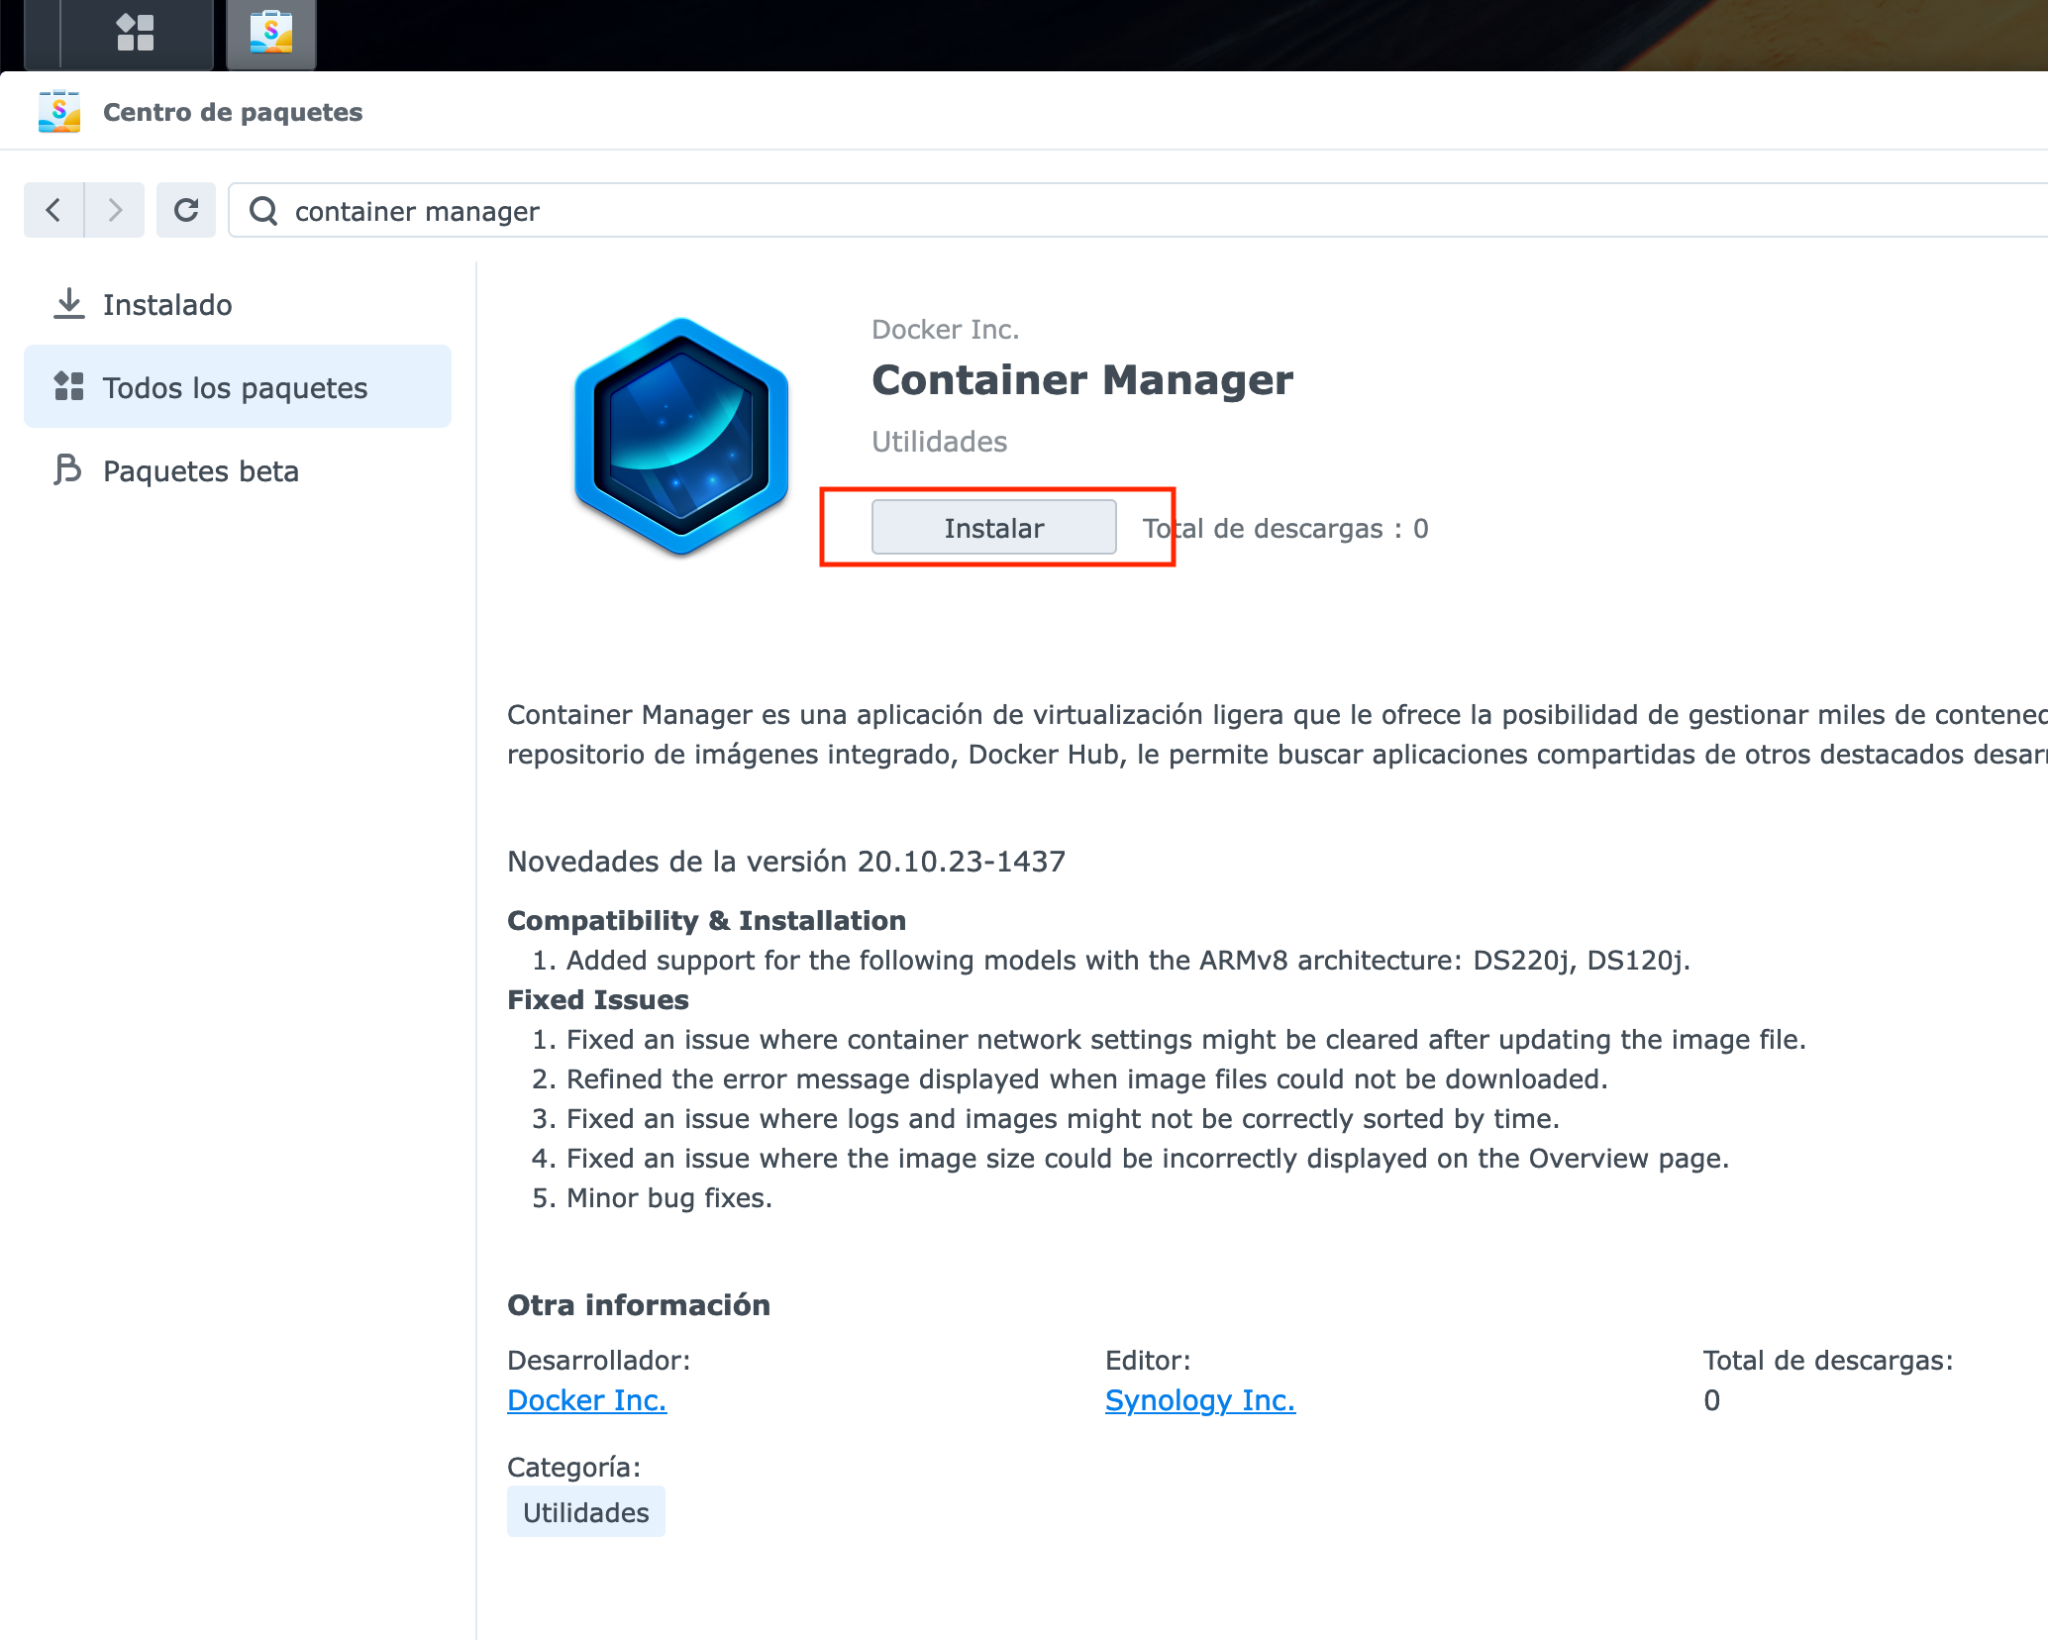The width and height of the screenshot is (2048, 1640).
Task: Click the grid icon beside Todos los paquetes
Action: pos(69,386)
